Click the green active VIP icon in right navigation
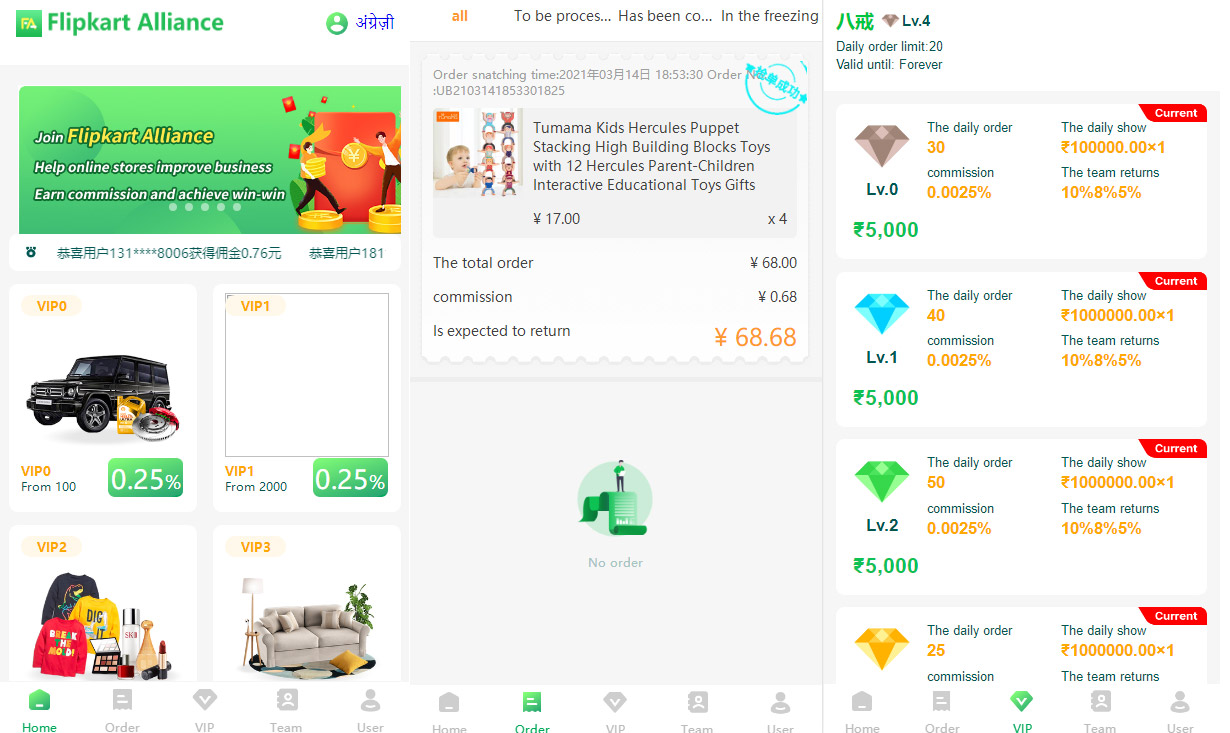Viewport: 1230px width, 733px height. coord(1021,701)
